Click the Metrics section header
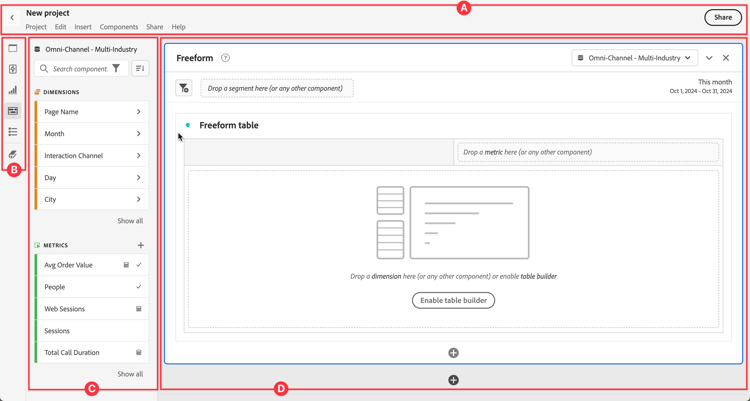 55,245
